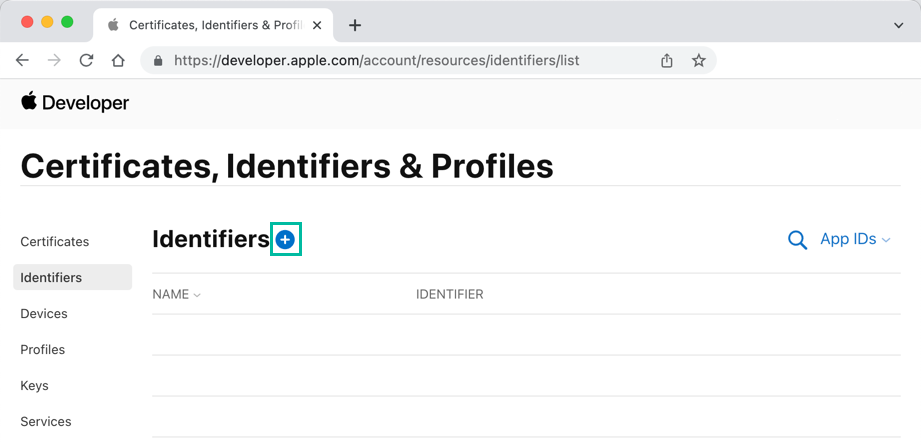Open the App IDs filter dropdown
The image size is (921, 445).
[x=854, y=239]
